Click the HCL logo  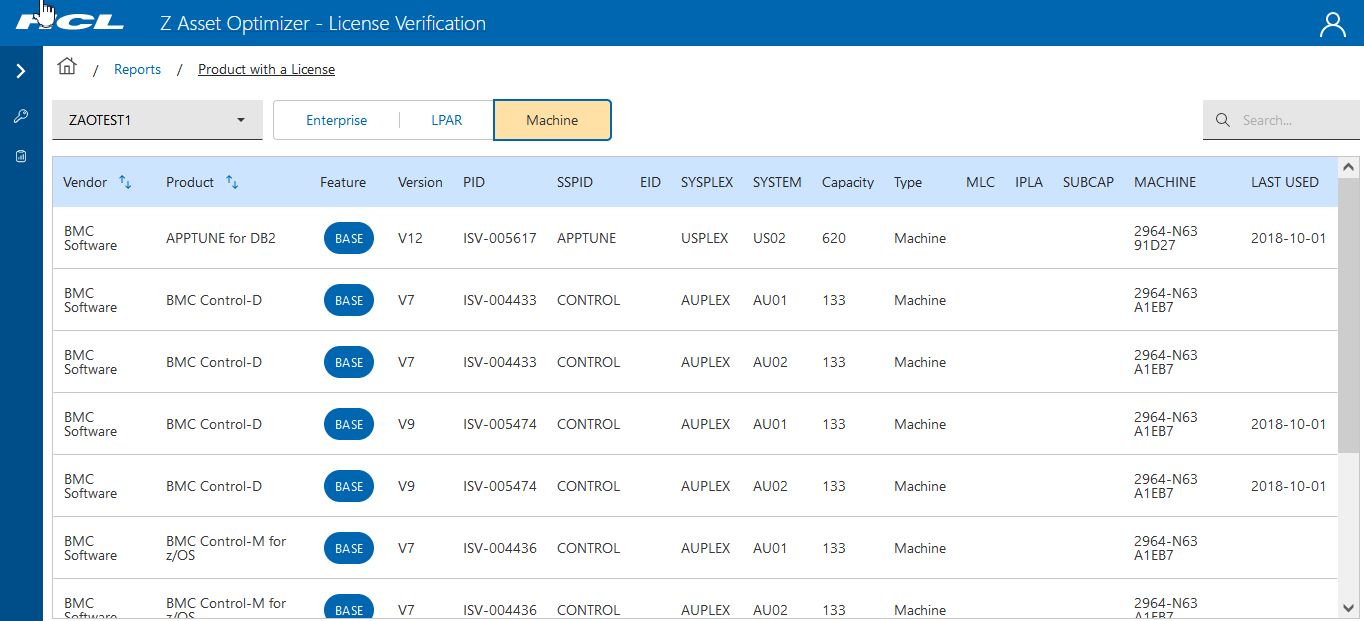70,23
